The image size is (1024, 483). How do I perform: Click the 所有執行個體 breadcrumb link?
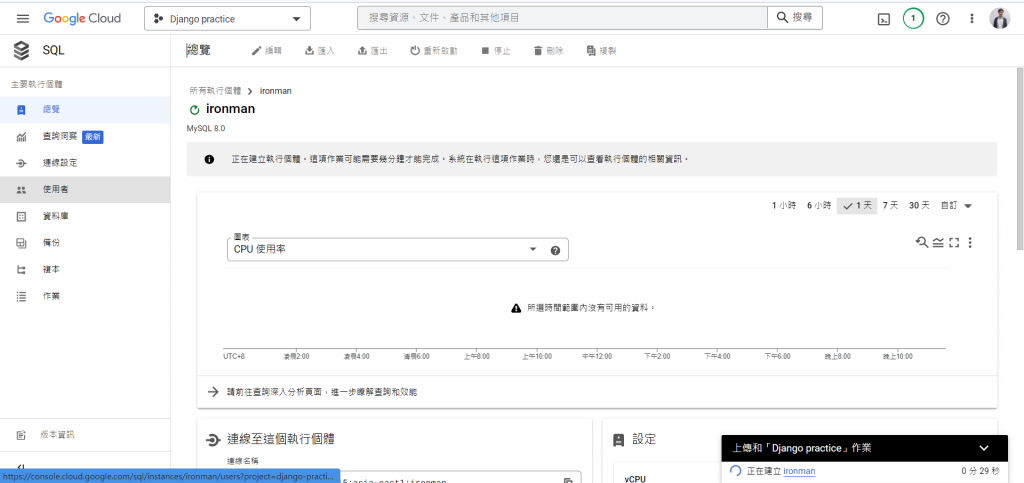(x=216, y=91)
